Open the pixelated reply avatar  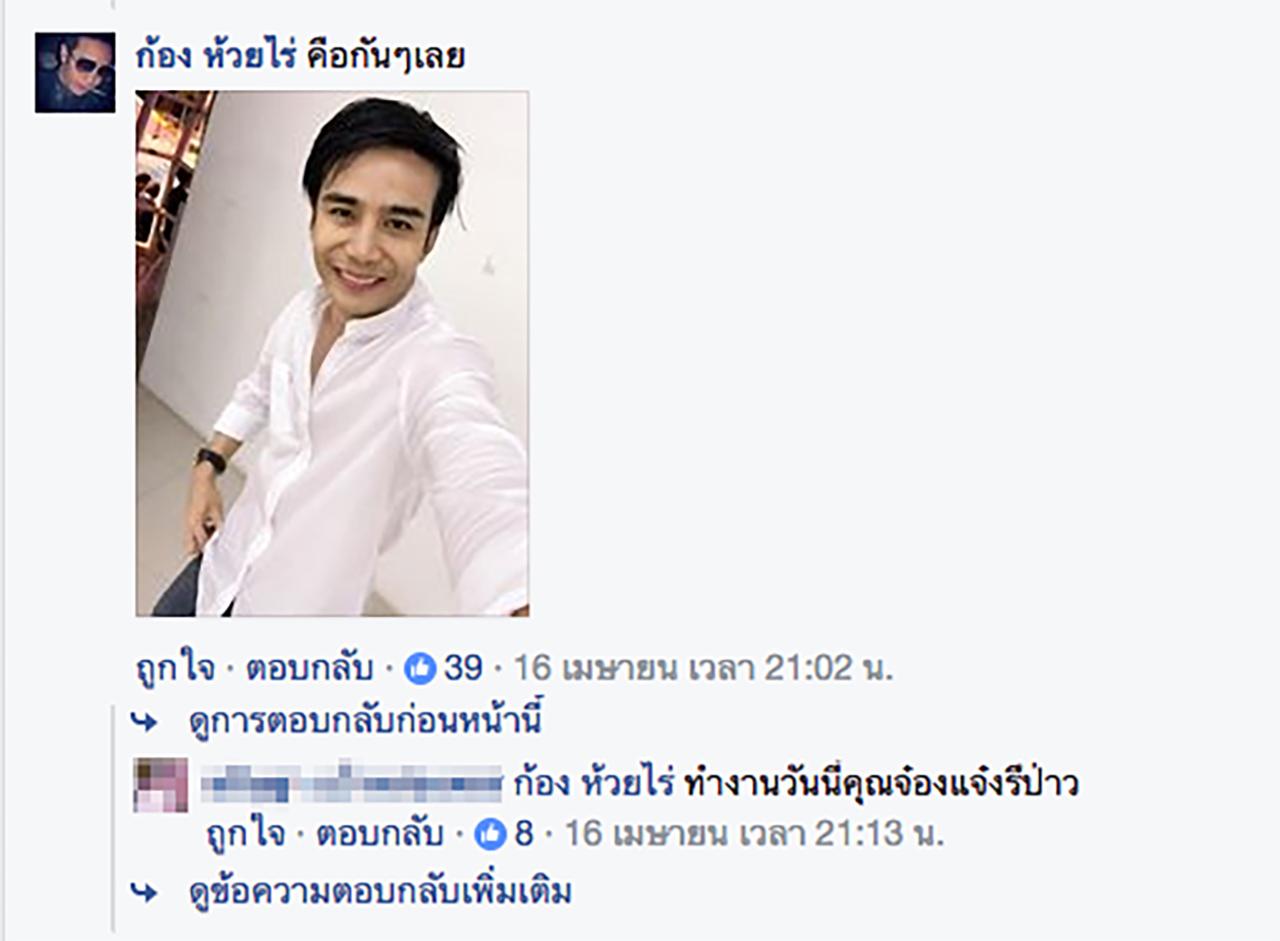coord(161,785)
